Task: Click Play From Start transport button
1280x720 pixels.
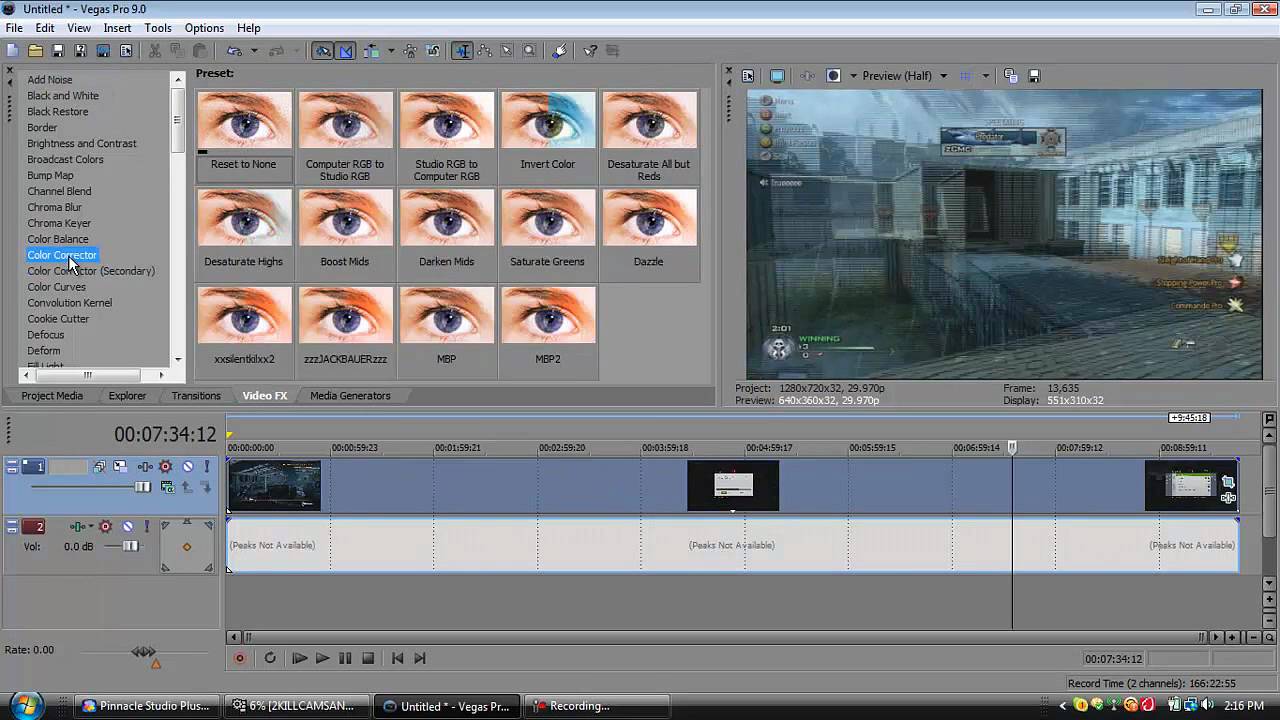Action: point(298,658)
